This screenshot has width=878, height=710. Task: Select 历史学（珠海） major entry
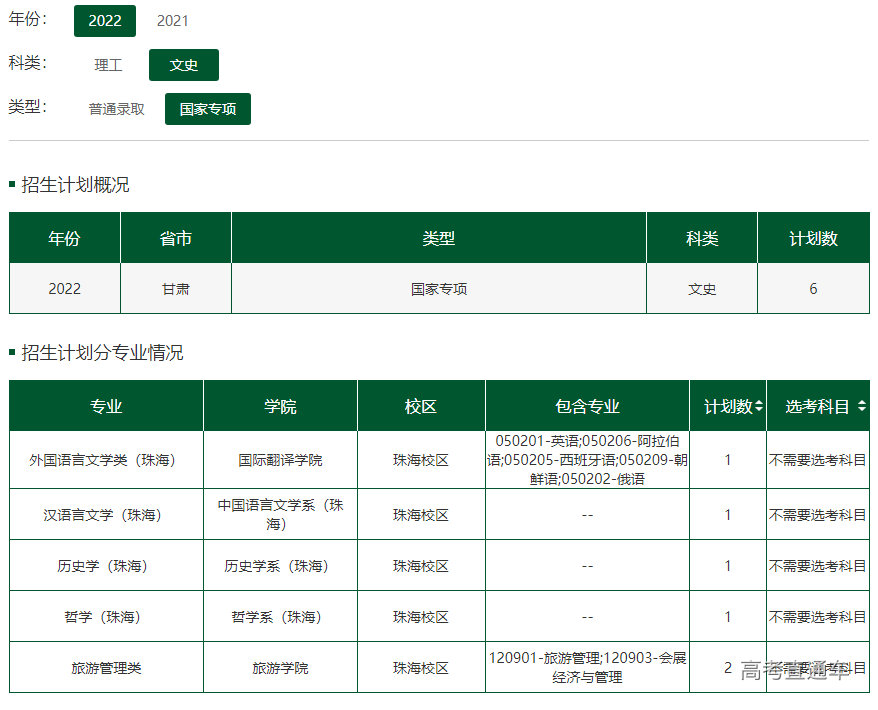(106, 566)
